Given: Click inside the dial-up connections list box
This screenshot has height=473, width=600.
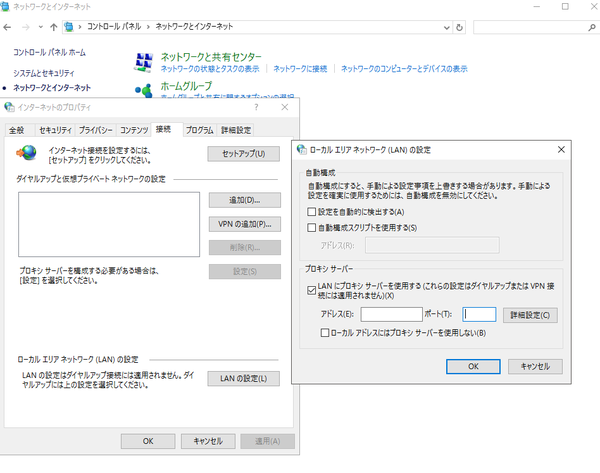Looking at the screenshot, I should (x=109, y=224).
